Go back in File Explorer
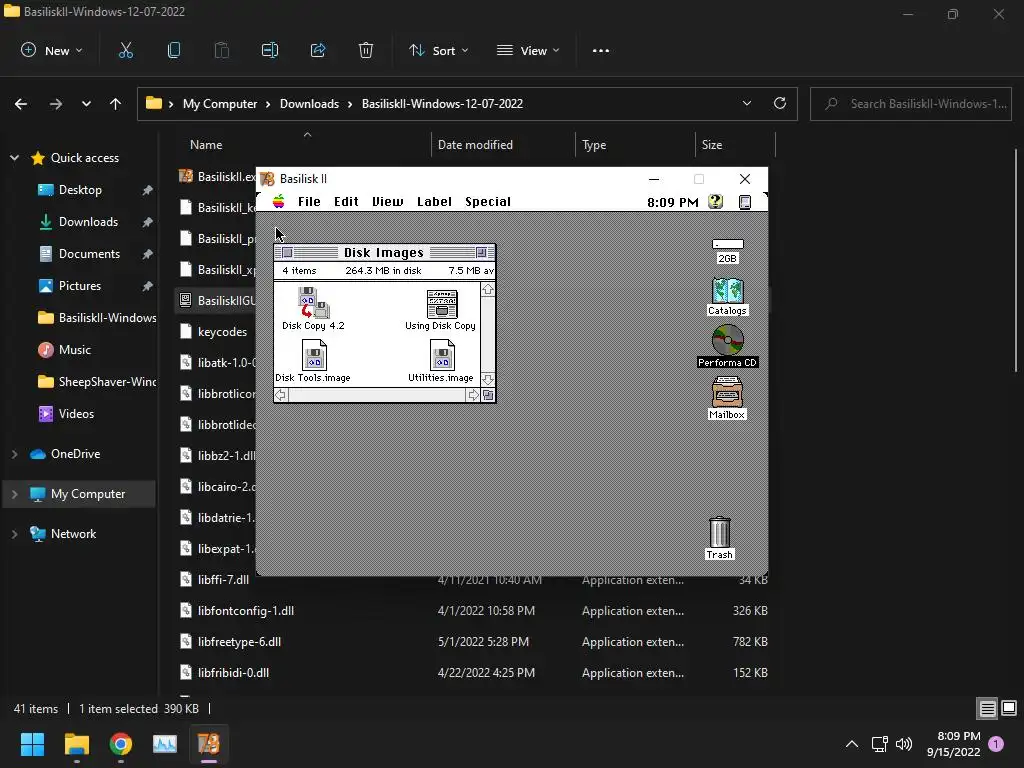 coord(21,104)
